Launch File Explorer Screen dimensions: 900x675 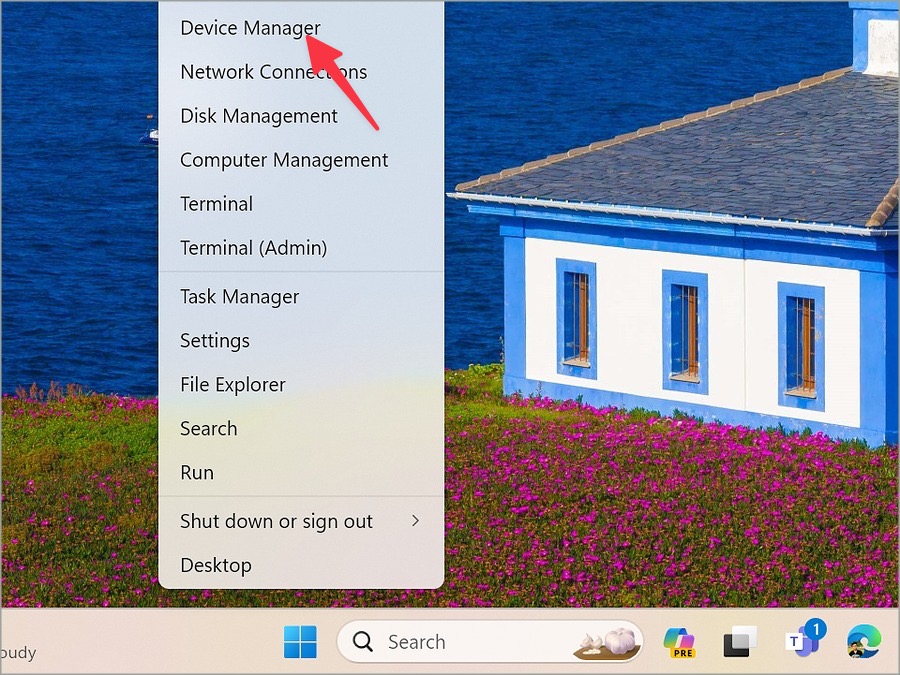click(x=301, y=385)
